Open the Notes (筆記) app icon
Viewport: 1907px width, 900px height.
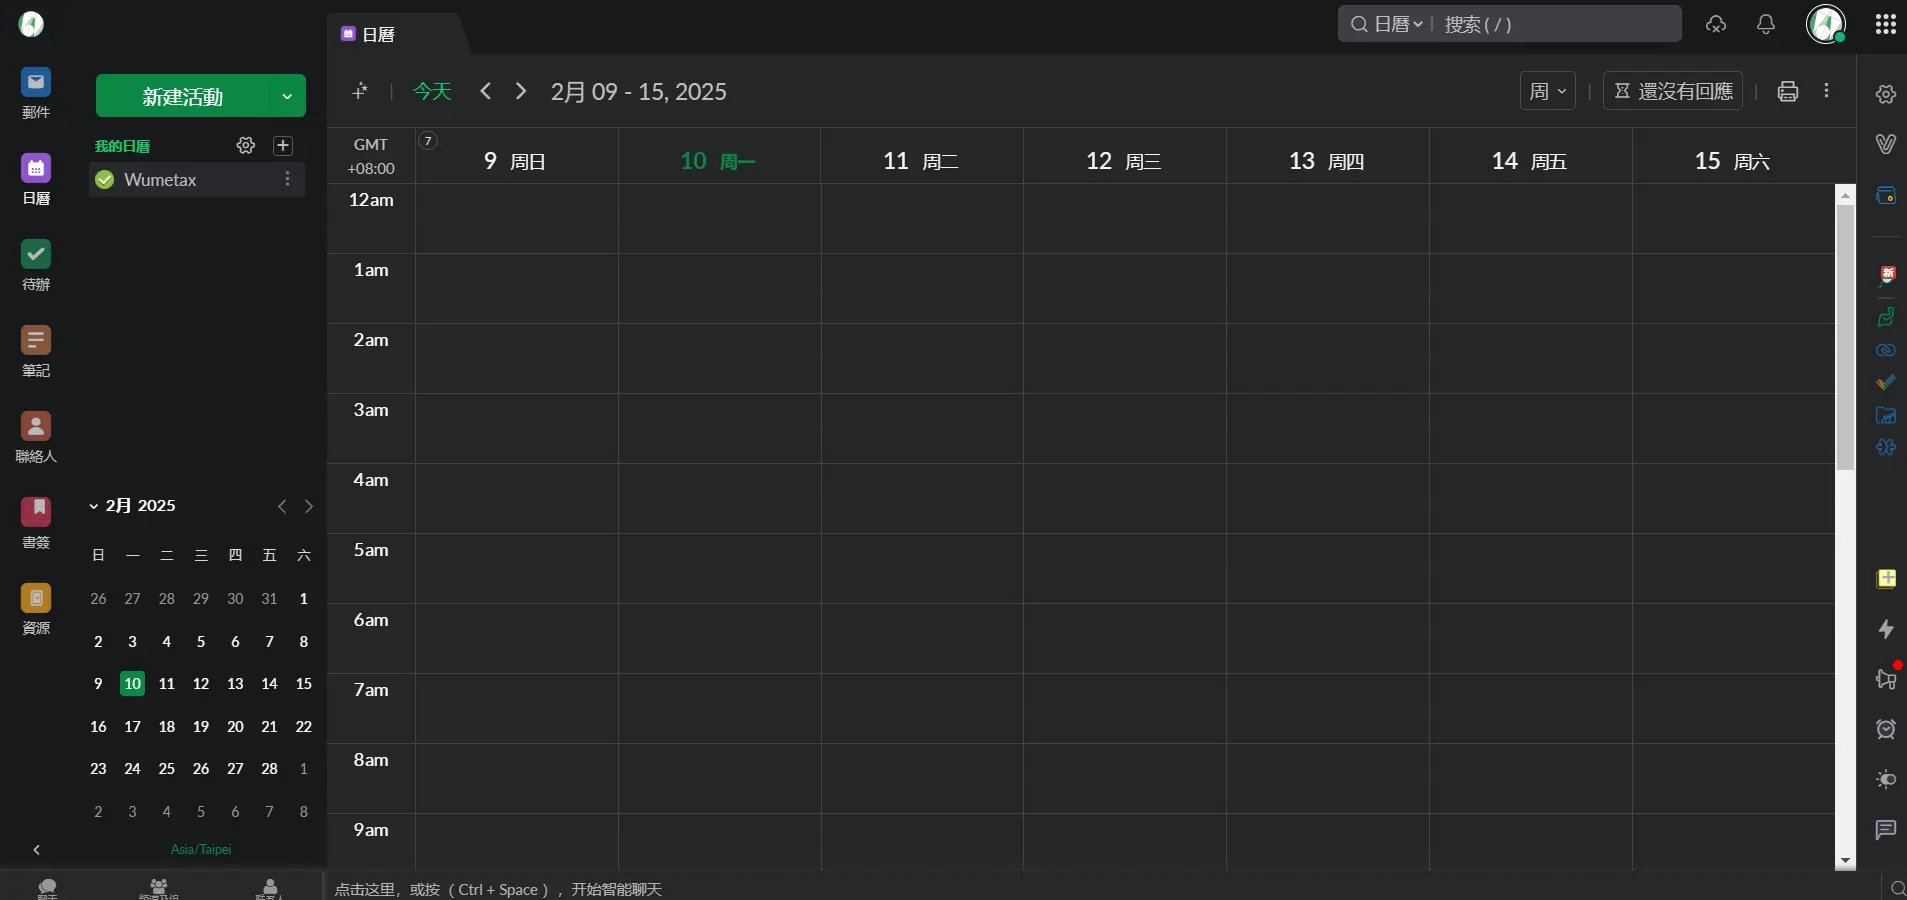point(36,341)
